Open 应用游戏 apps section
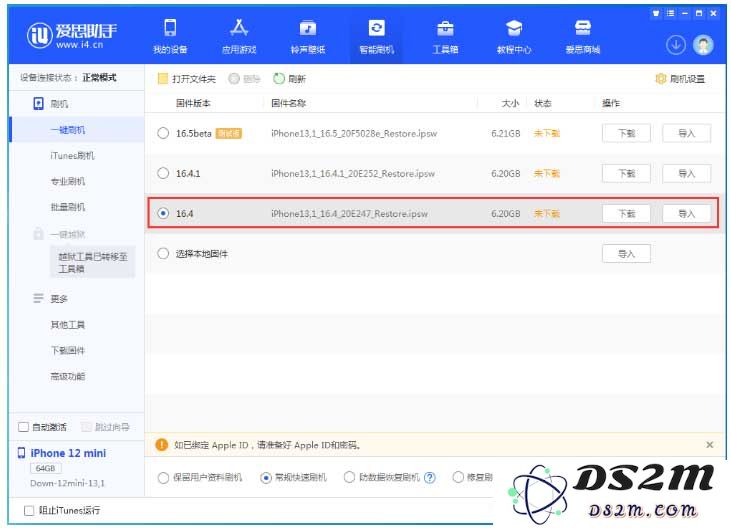731x528 pixels. pyautogui.click(x=239, y=36)
